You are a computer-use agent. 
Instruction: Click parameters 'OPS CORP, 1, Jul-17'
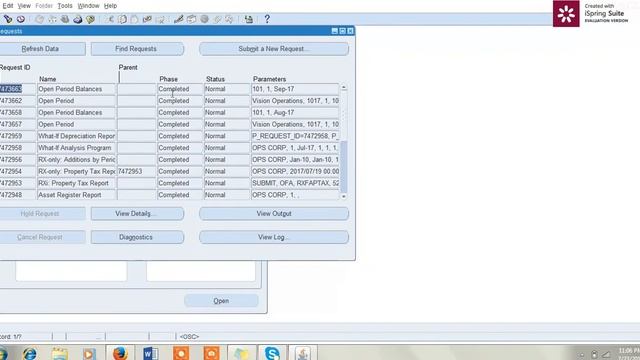click(295, 148)
